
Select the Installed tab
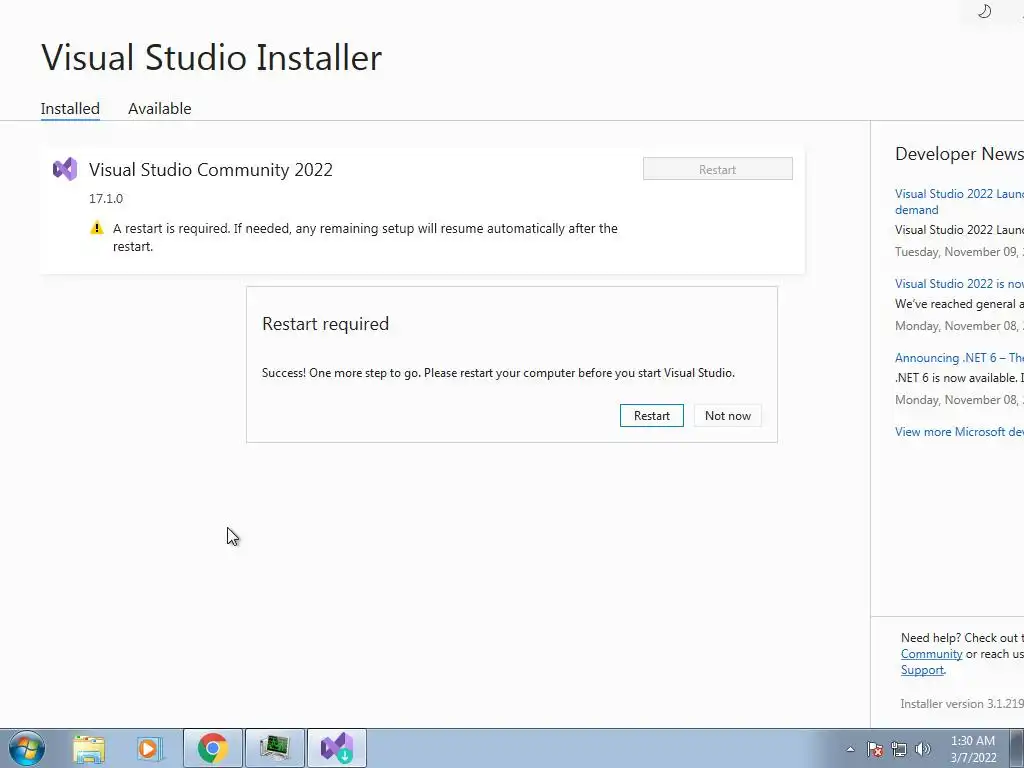coord(70,108)
